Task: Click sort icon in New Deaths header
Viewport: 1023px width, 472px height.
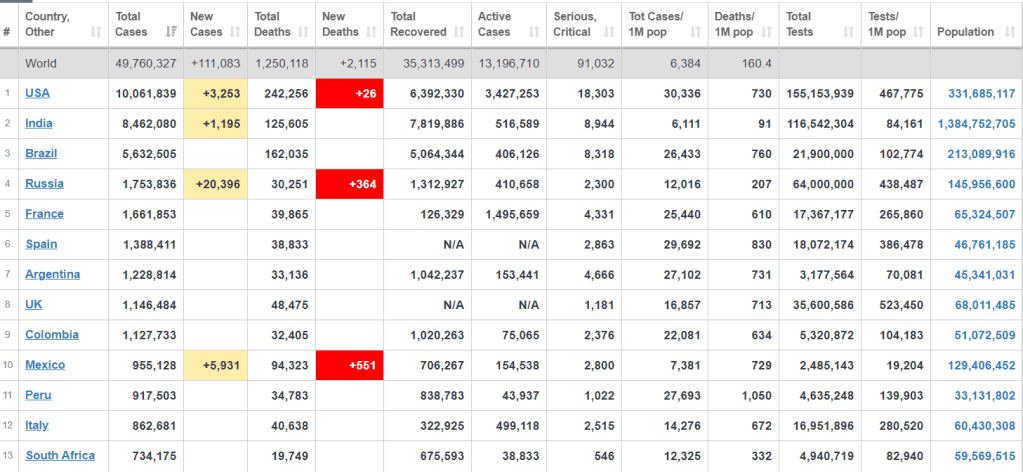Action: pos(371,32)
